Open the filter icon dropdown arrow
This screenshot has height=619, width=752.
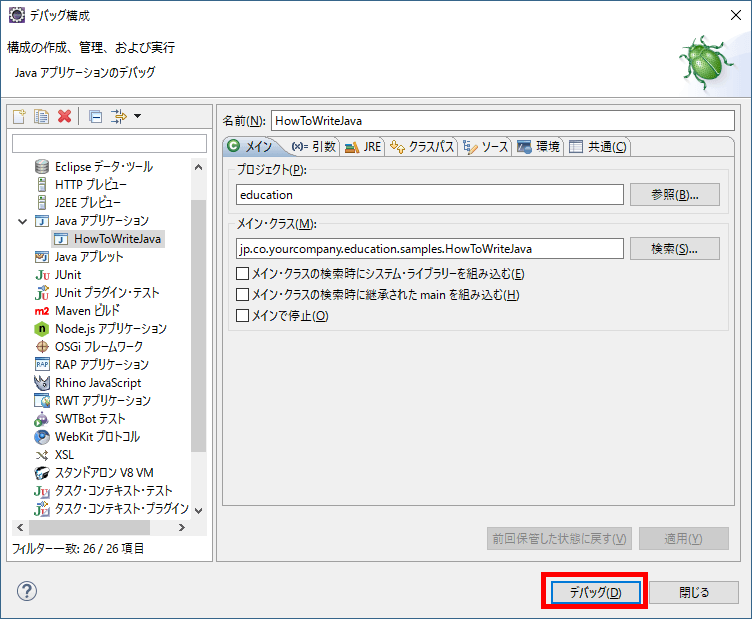[138, 116]
